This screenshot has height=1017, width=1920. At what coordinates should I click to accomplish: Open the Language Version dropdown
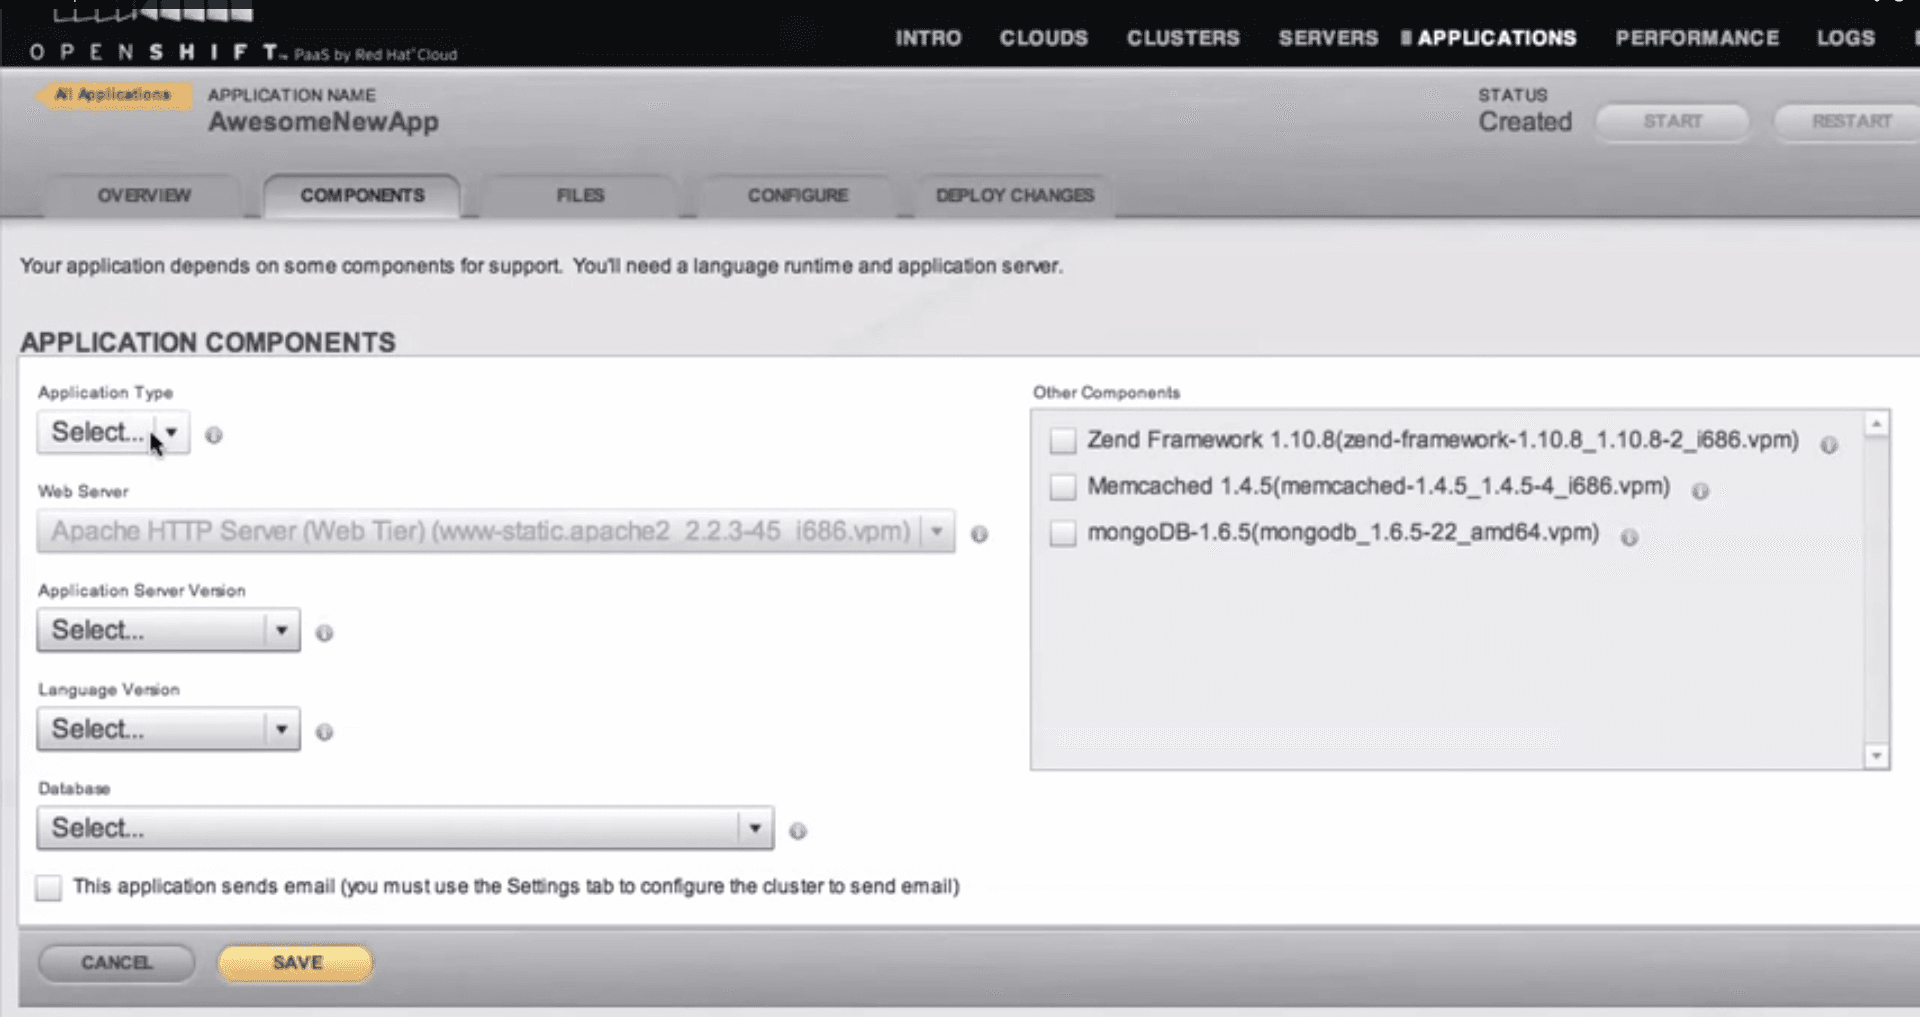168,729
